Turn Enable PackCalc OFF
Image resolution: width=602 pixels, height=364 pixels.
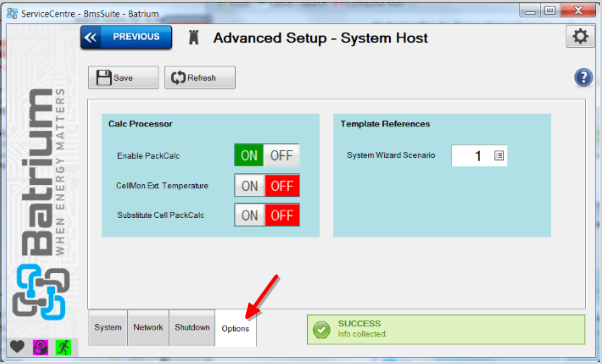tap(281, 155)
